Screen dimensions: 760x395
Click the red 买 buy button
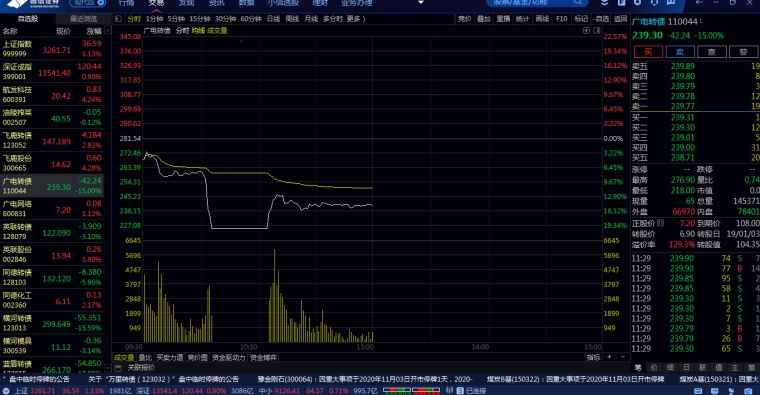pos(648,52)
